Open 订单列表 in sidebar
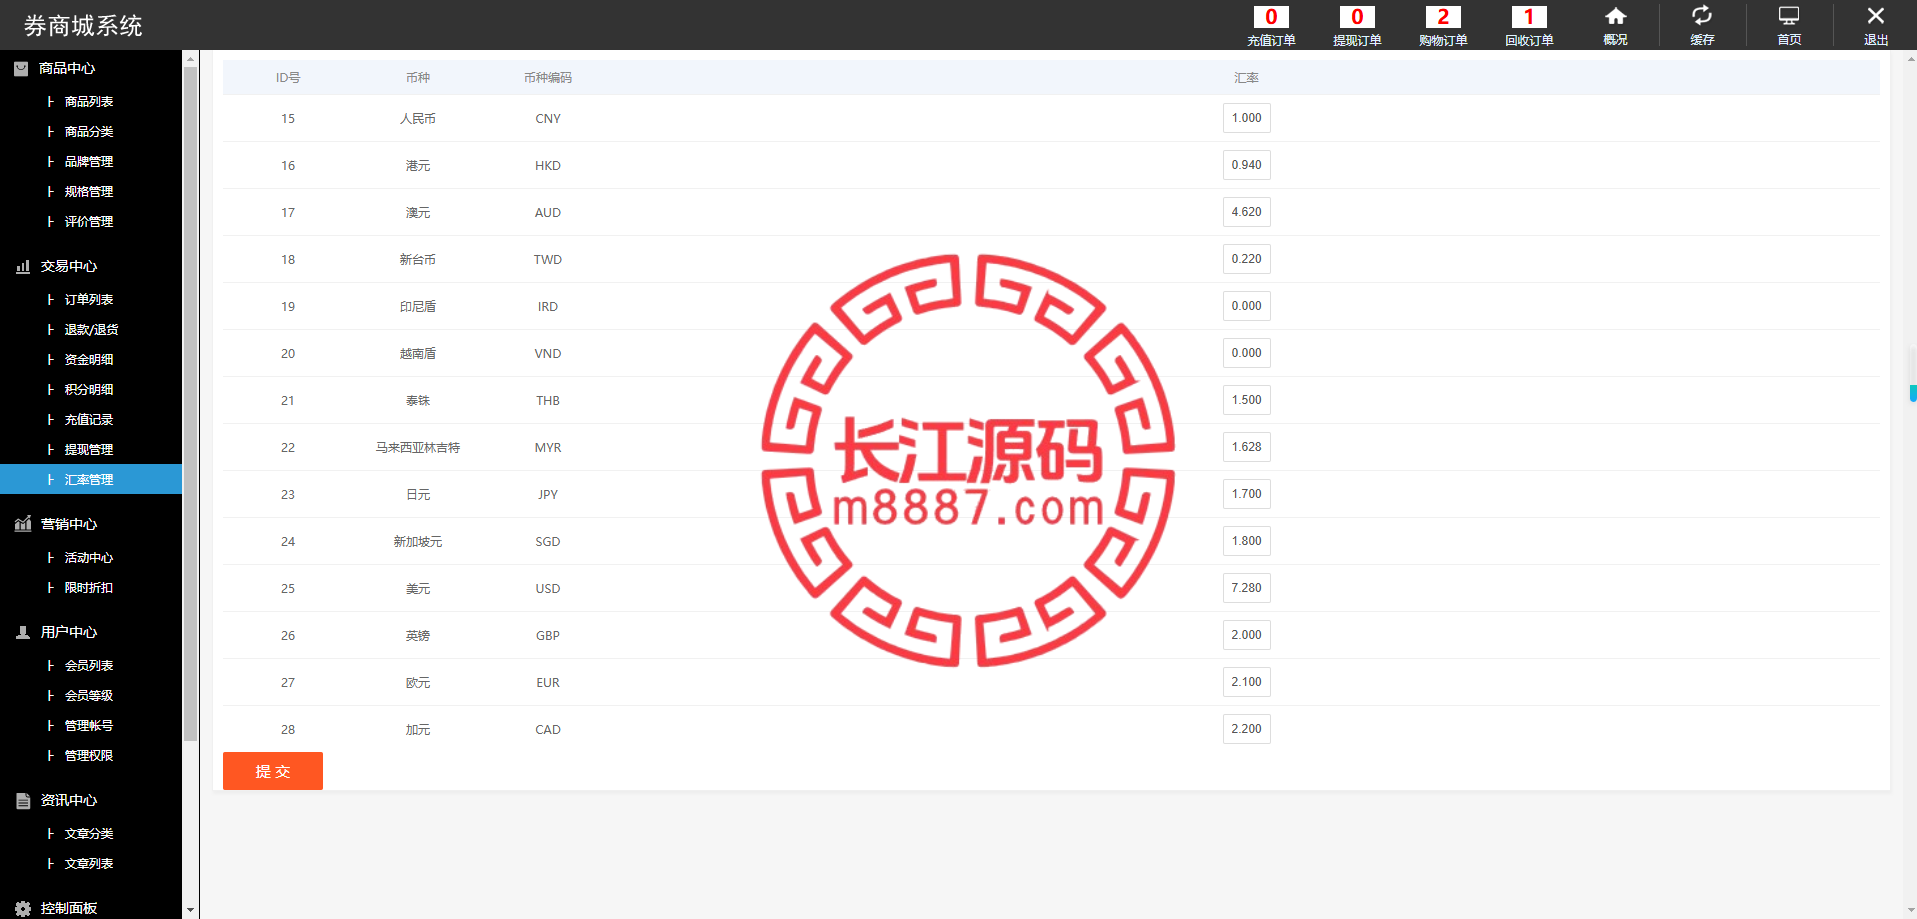Viewport: 1917px width, 919px height. (x=89, y=300)
